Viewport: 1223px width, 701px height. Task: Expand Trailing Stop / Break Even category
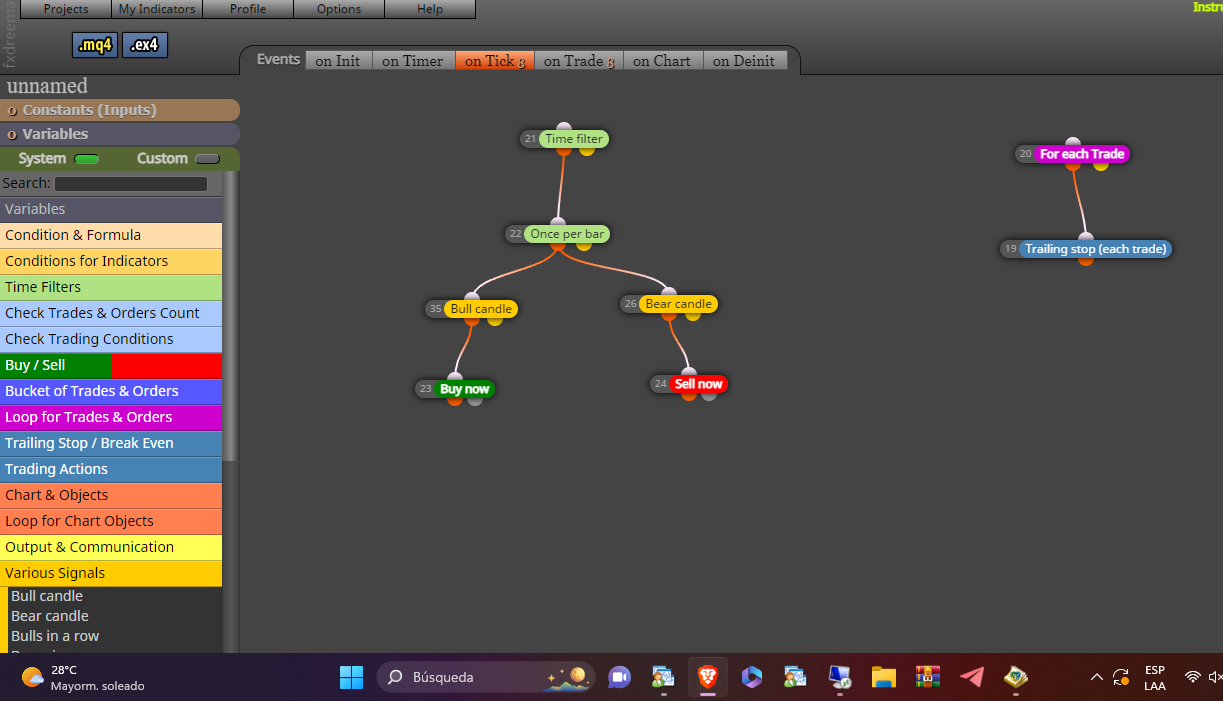click(111, 443)
